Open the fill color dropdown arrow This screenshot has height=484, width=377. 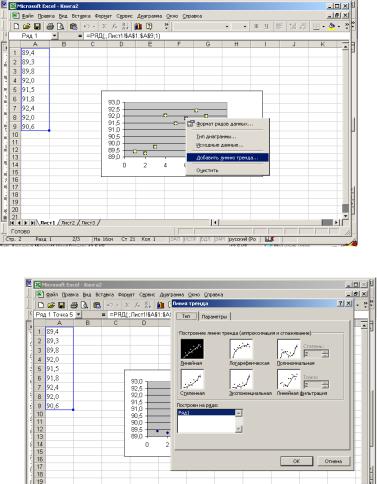(339, 26)
